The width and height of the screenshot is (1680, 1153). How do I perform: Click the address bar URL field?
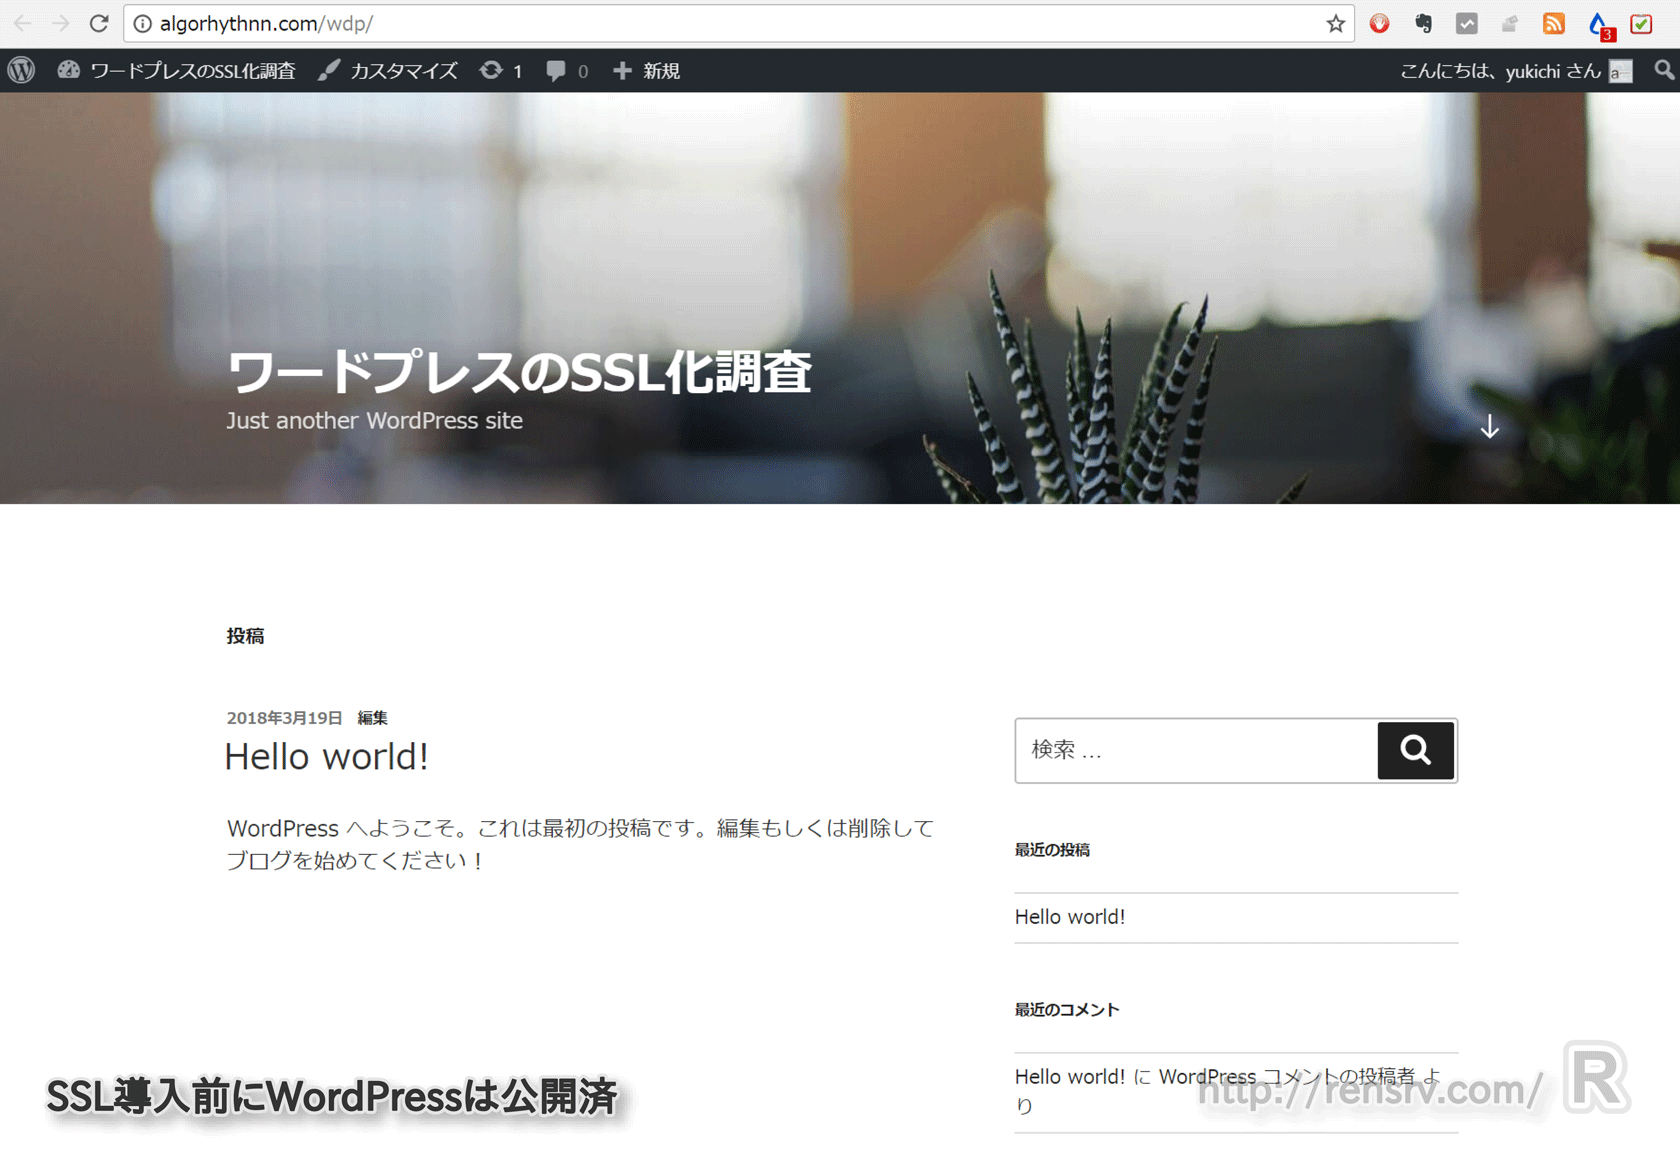pos(738,24)
